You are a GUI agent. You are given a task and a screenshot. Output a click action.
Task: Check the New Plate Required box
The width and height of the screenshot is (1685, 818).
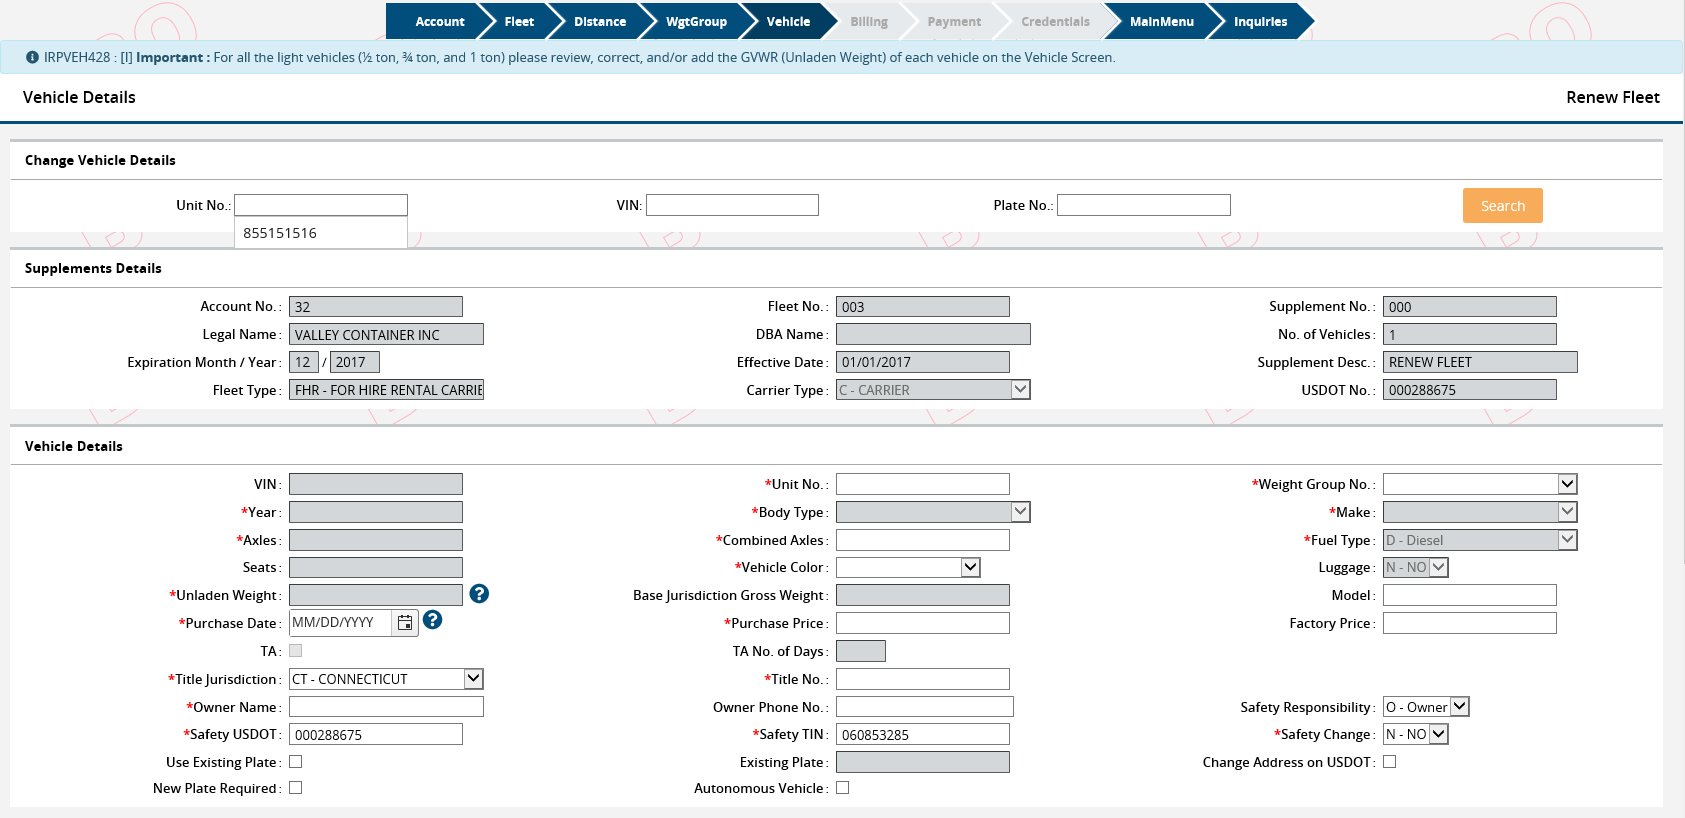(295, 788)
